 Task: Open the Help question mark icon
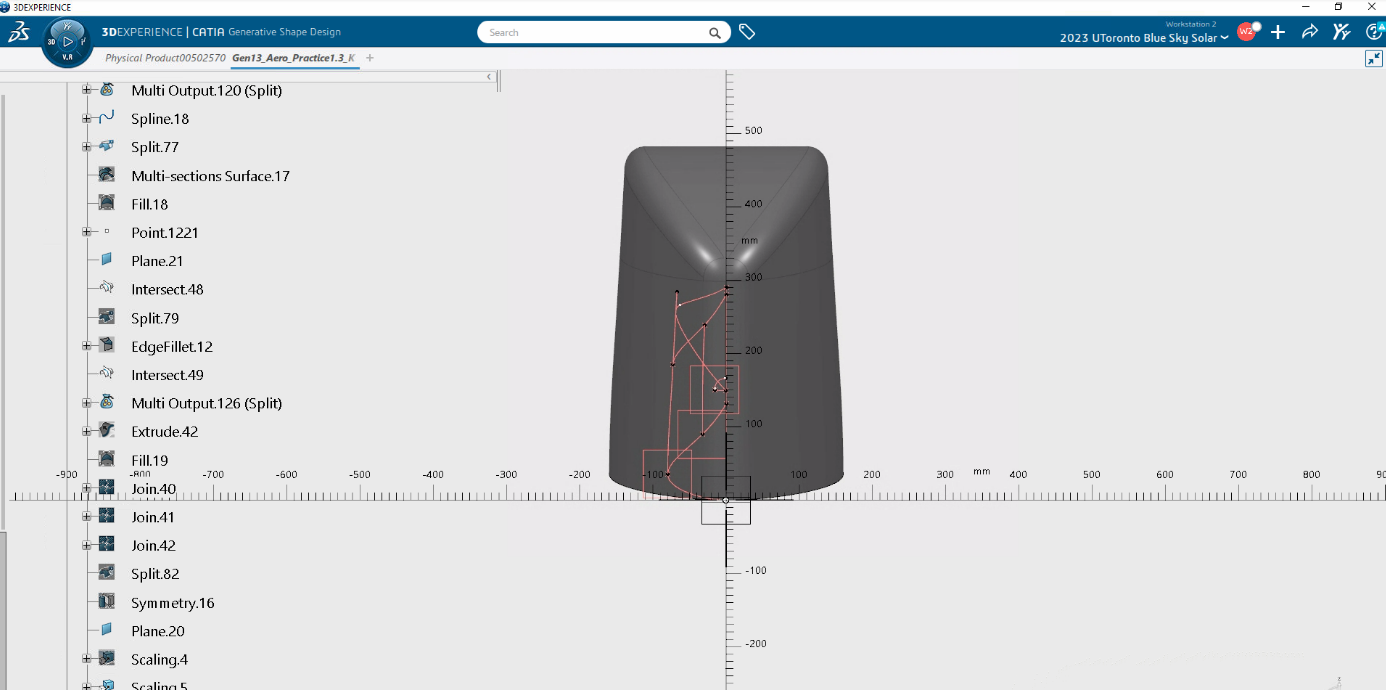pos(1374,32)
